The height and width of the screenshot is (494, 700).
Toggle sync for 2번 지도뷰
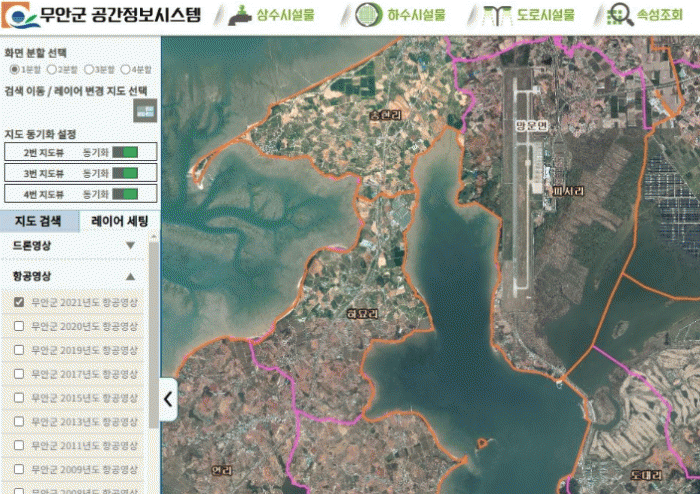[x=124, y=153]
